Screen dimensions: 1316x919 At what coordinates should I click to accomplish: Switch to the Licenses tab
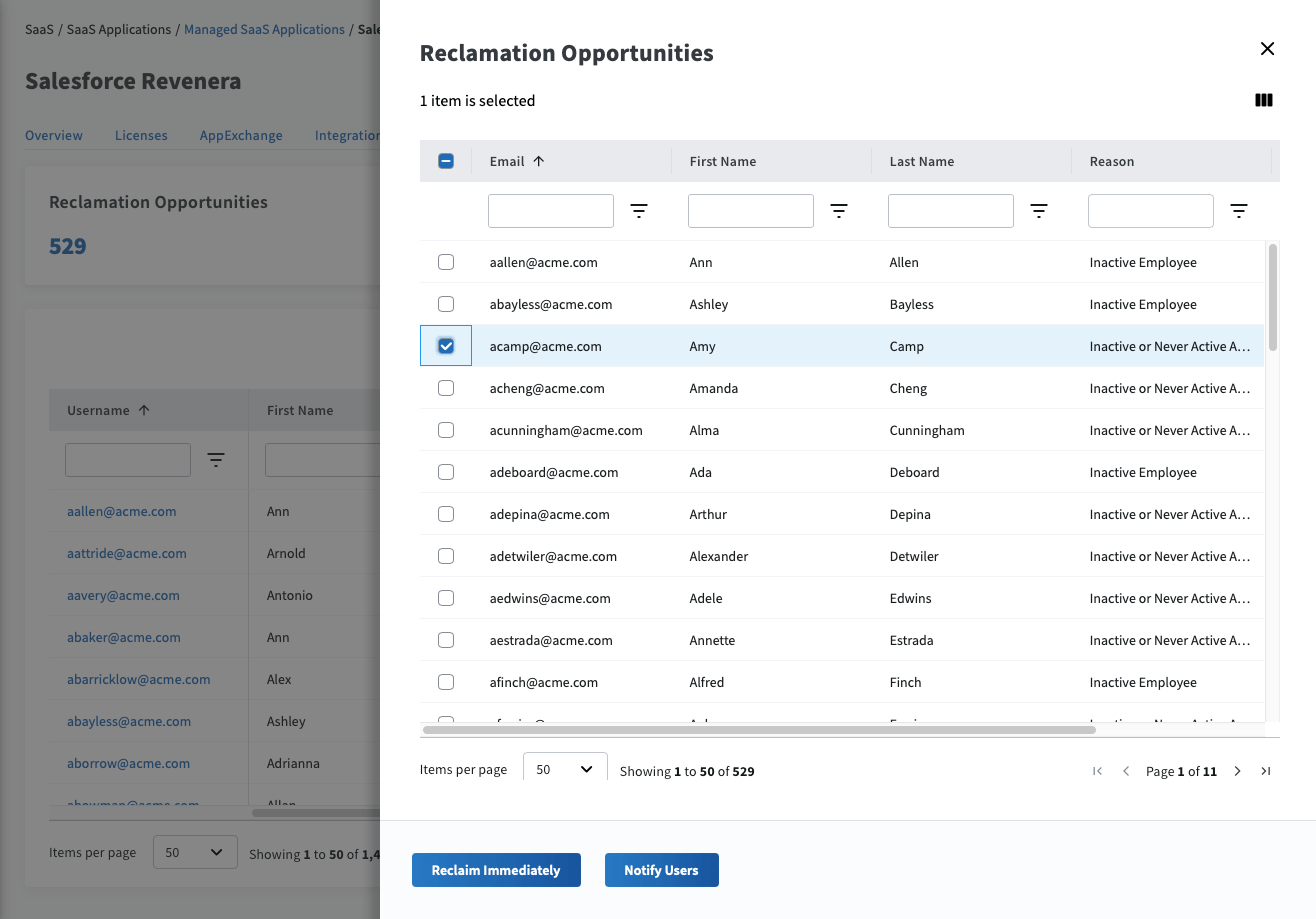141,135
